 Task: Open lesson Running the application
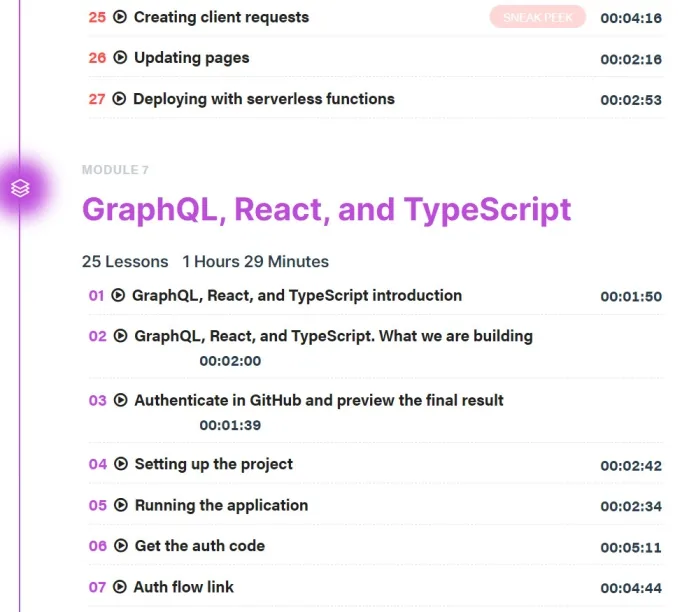(222, 505)
